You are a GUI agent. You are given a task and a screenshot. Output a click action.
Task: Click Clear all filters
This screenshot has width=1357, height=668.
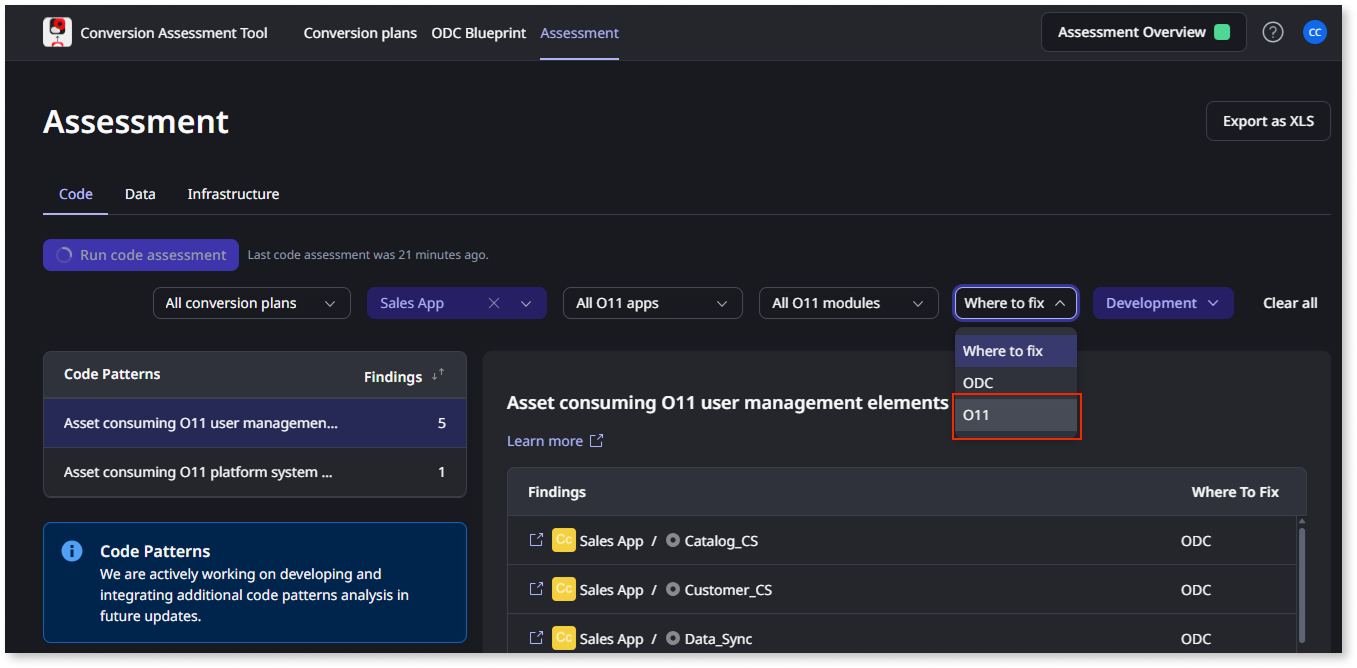[1290, 303]
